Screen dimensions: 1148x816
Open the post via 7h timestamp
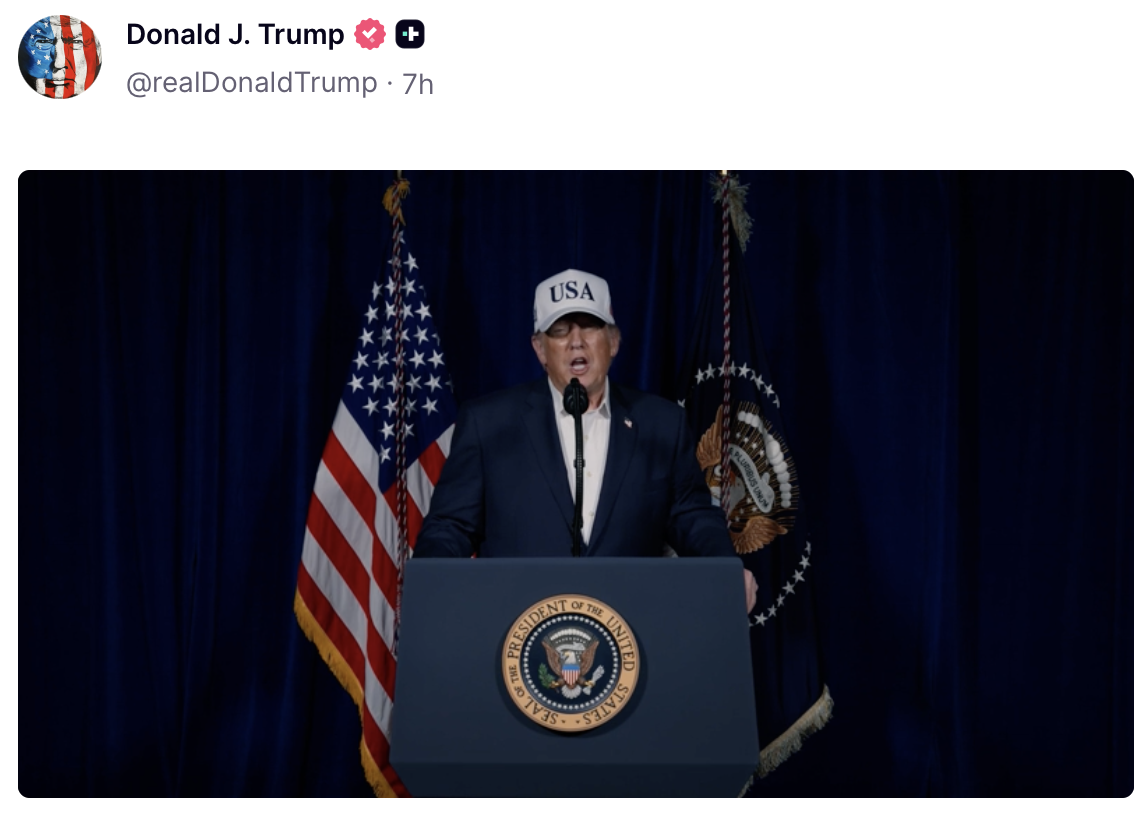click(x=418, y=84)
